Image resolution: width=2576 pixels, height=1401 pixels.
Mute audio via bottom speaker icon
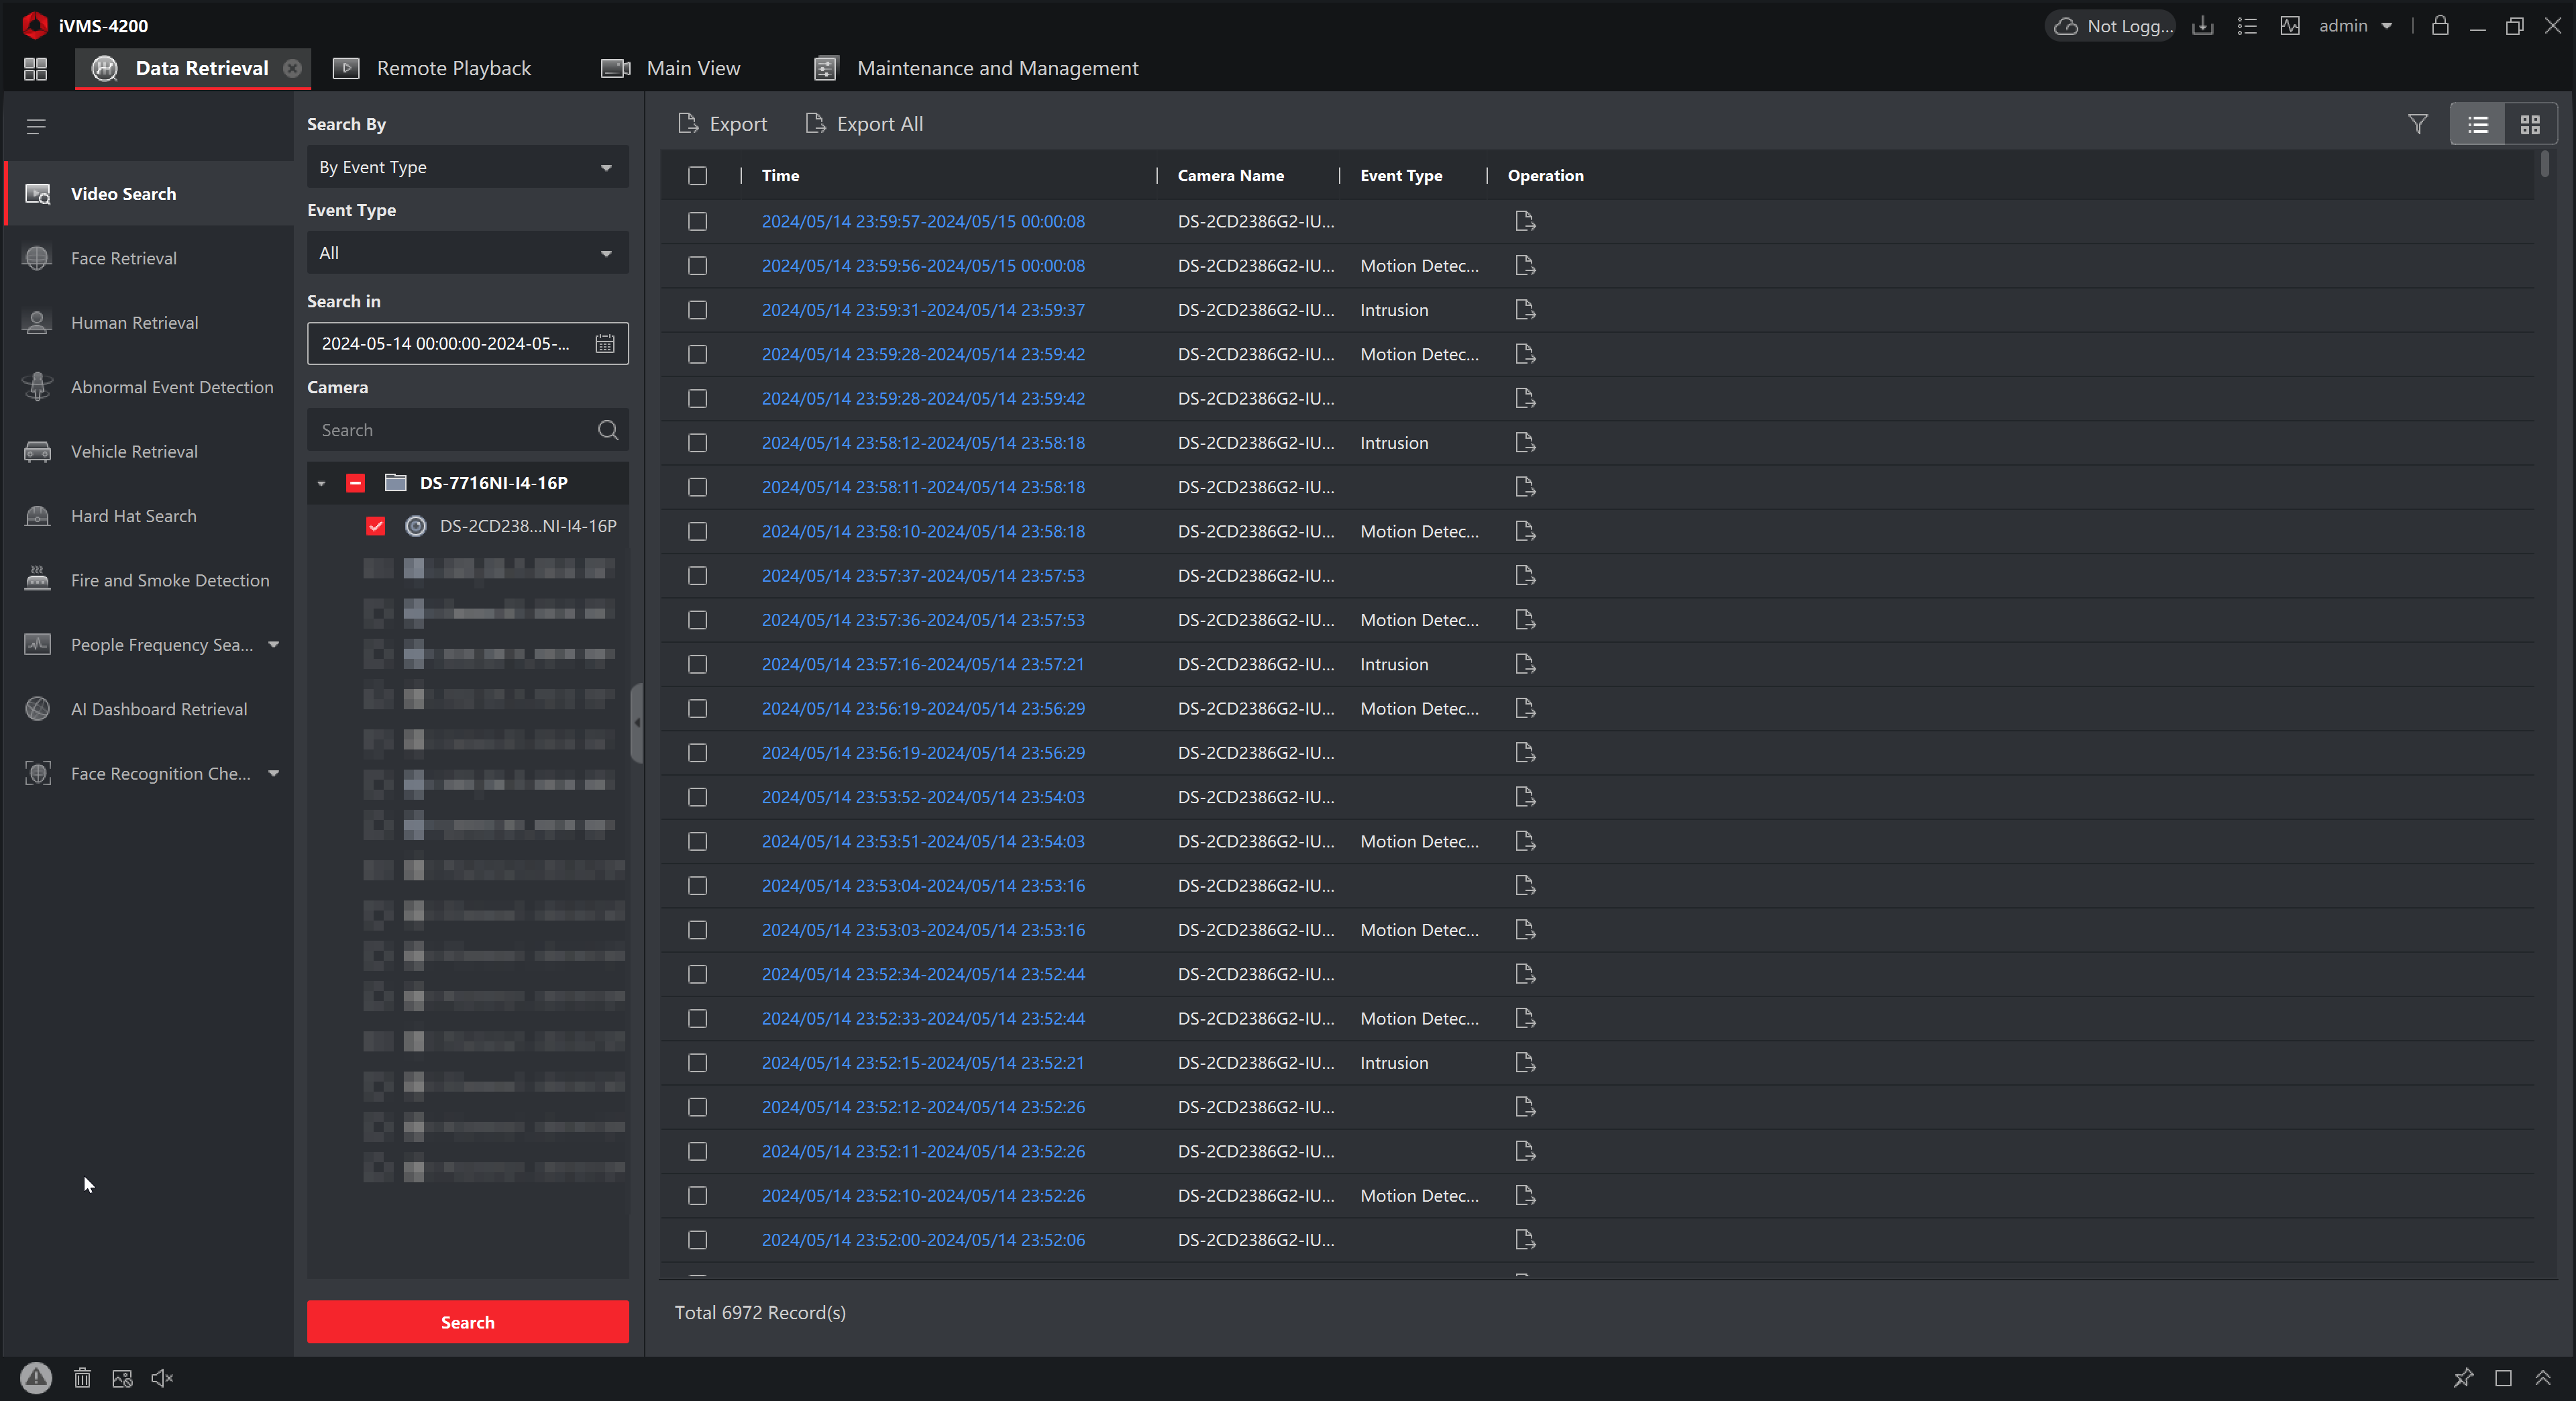162,1378
